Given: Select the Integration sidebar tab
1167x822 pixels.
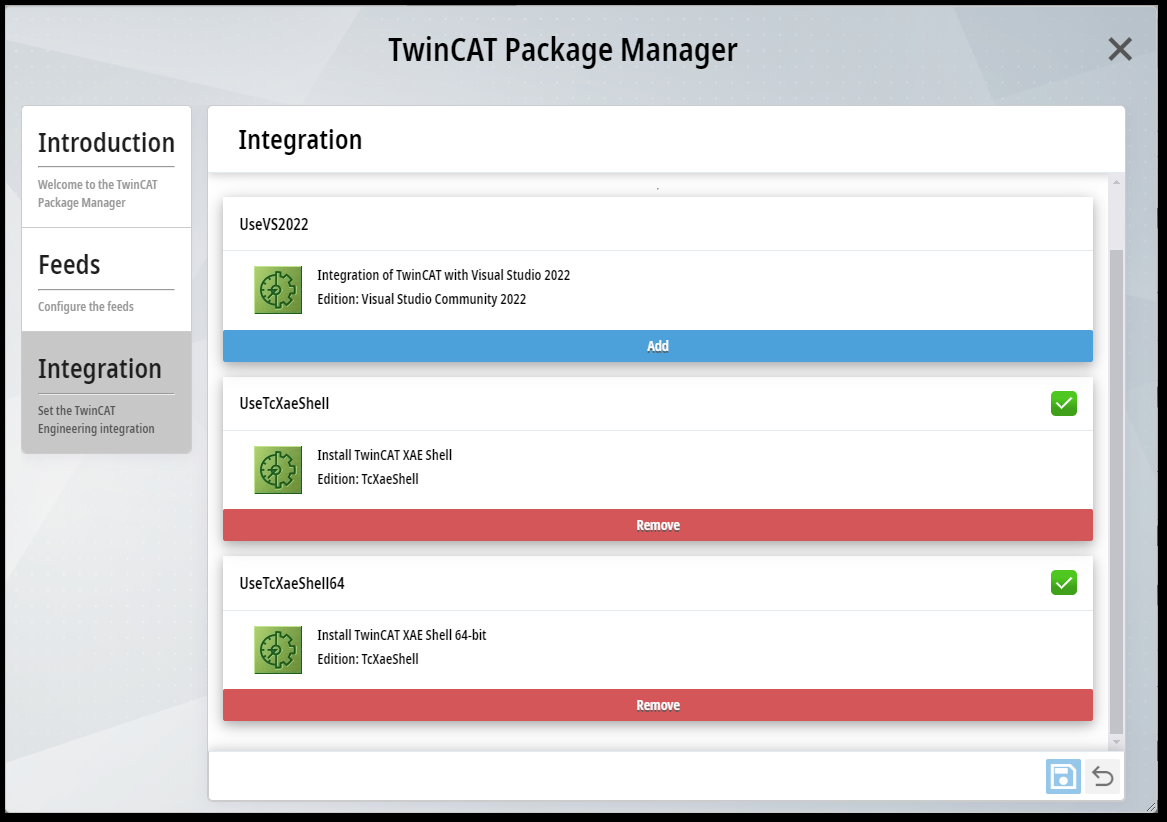Looking at the screenshot, I should 106,392.
